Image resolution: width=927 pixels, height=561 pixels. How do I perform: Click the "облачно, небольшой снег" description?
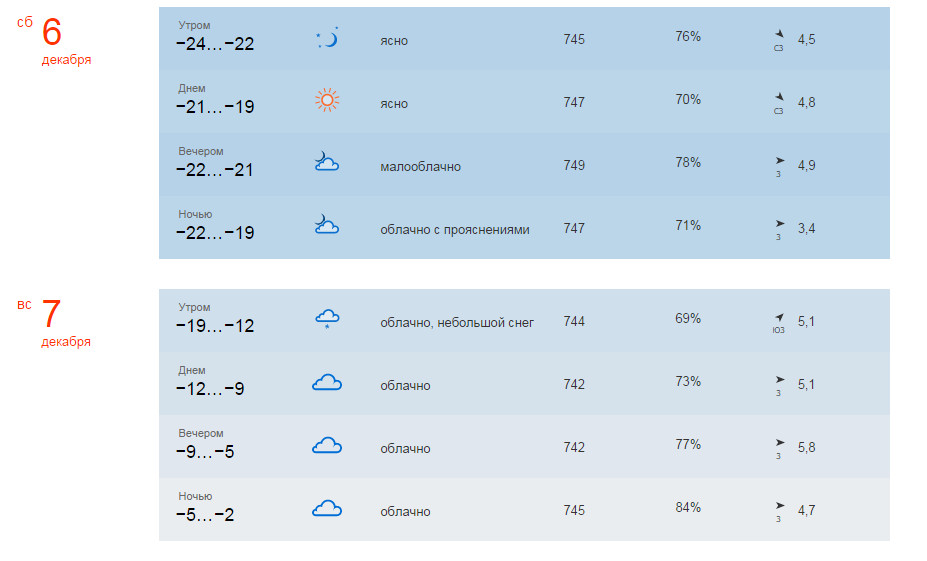click(x=457, y=323)
